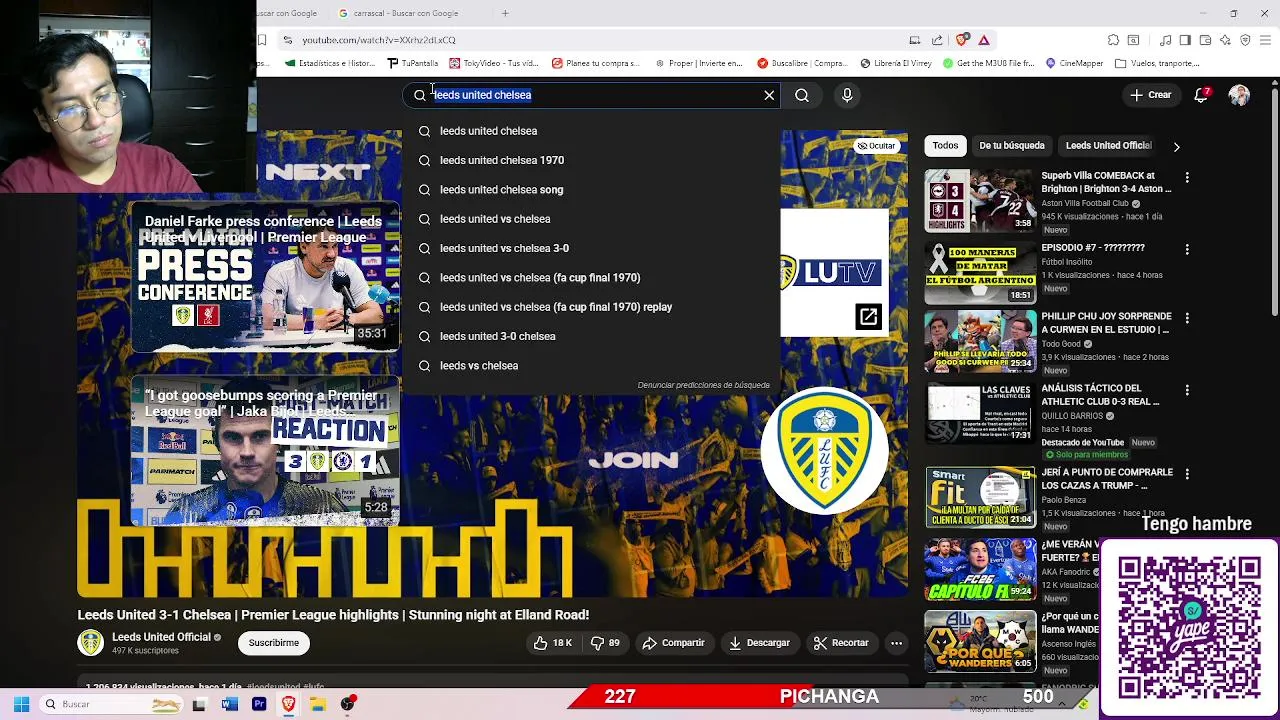
Task: Click the share page icon in address bar
Action: tap(937, 40)
